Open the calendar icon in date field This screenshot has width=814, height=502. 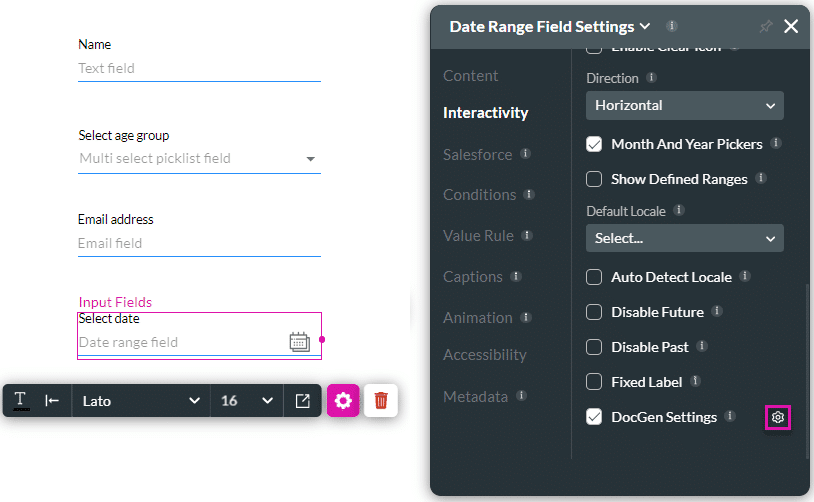[x=299, y=342]
